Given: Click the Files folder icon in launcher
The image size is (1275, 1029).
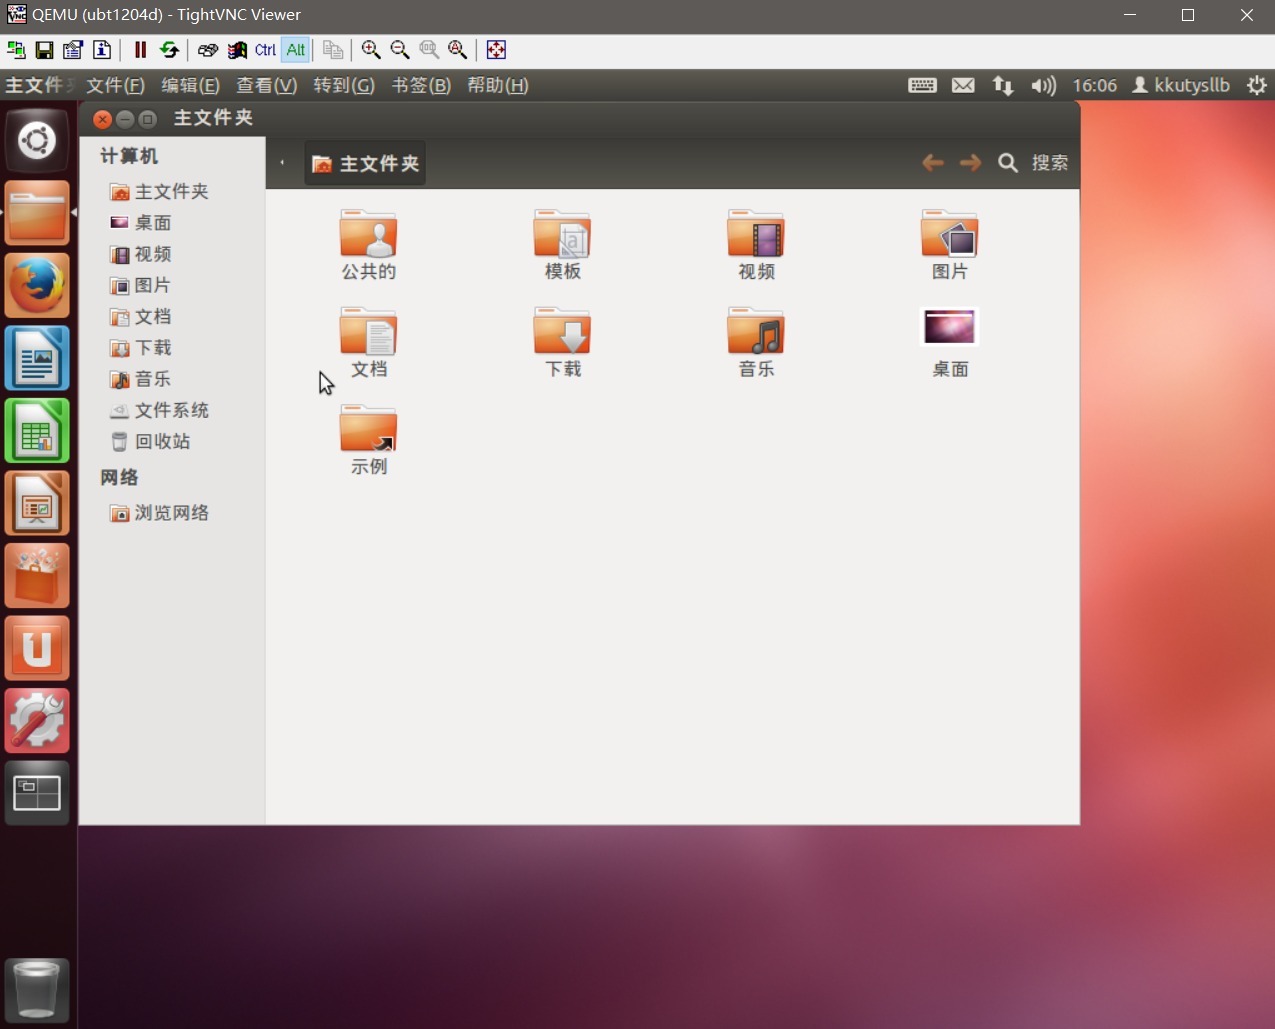Looking at the screenshot, I should (x=37, y=213).
